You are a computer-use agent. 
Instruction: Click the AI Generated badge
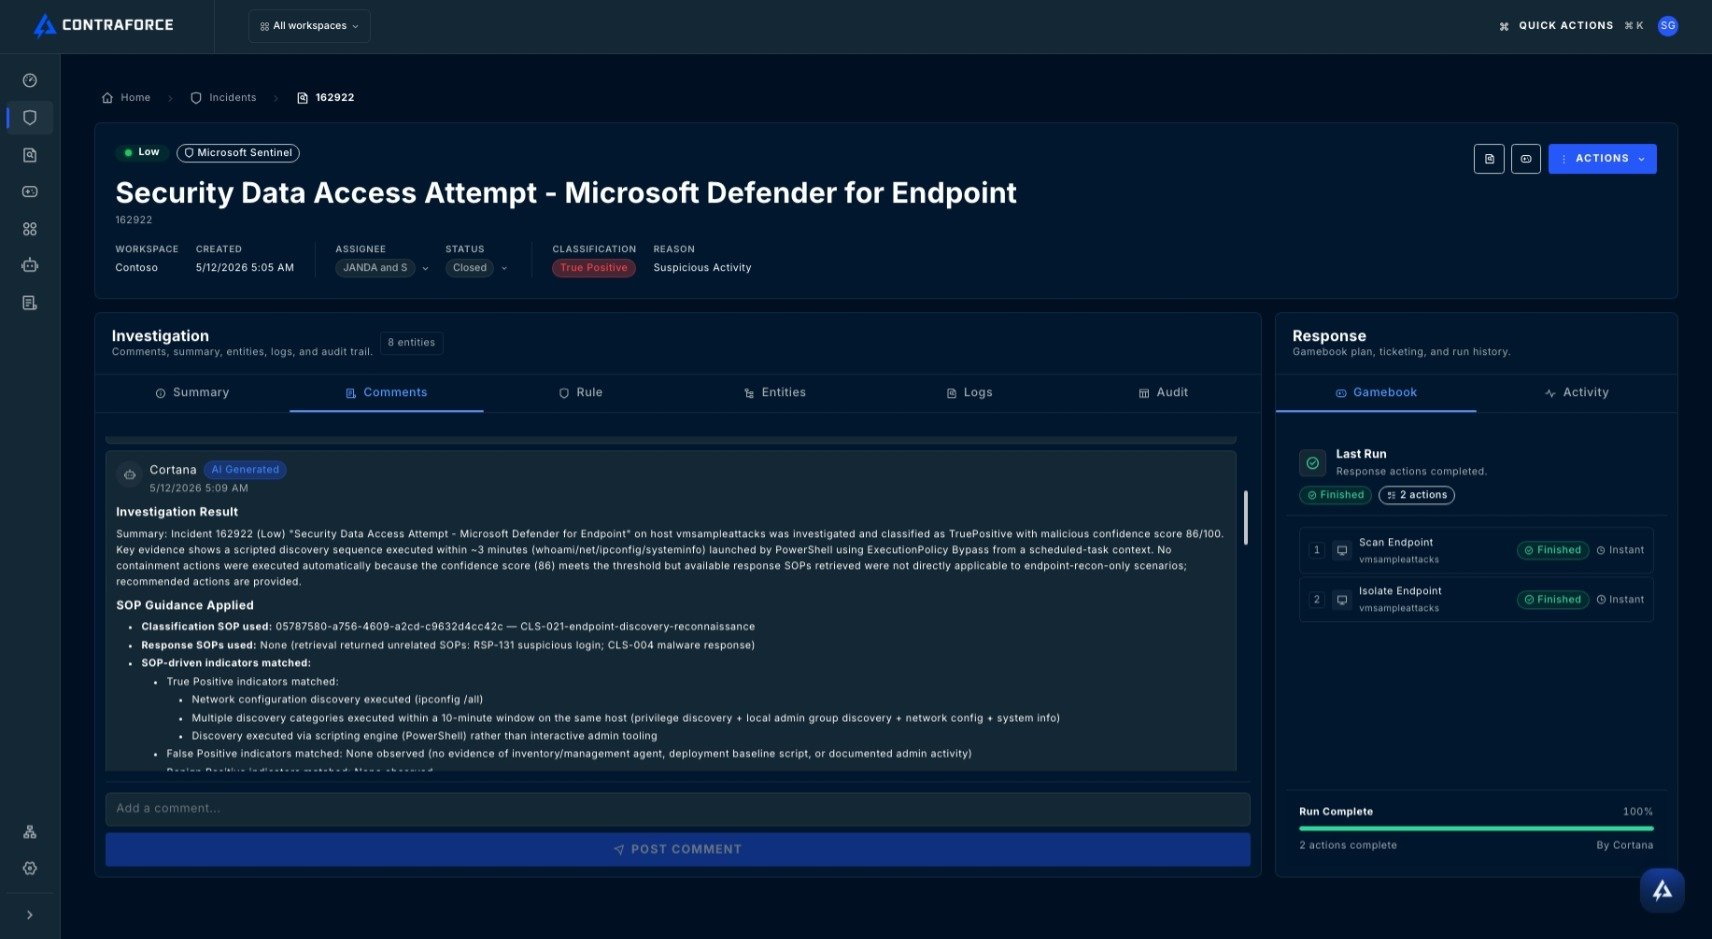click(245, 470)
